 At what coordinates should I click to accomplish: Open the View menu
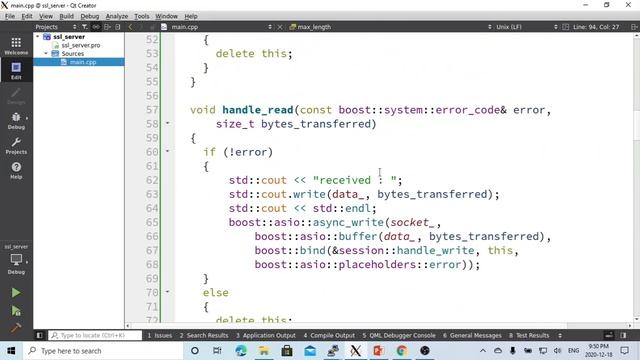point(46,16)
